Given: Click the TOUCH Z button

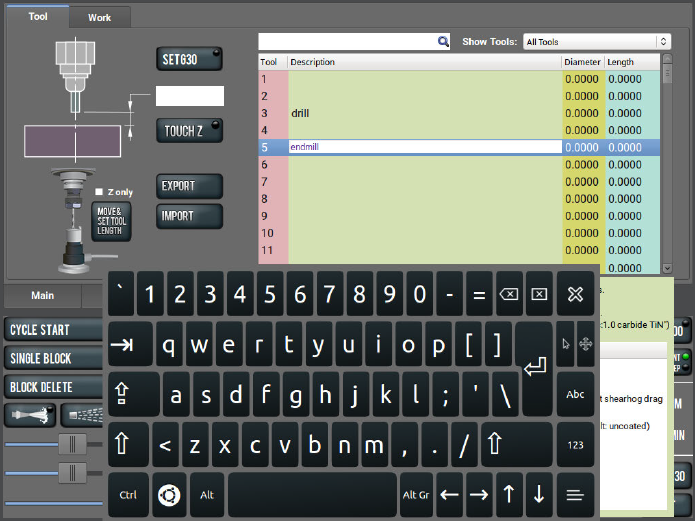Looking at the screenshot, I should click(189, 131).
